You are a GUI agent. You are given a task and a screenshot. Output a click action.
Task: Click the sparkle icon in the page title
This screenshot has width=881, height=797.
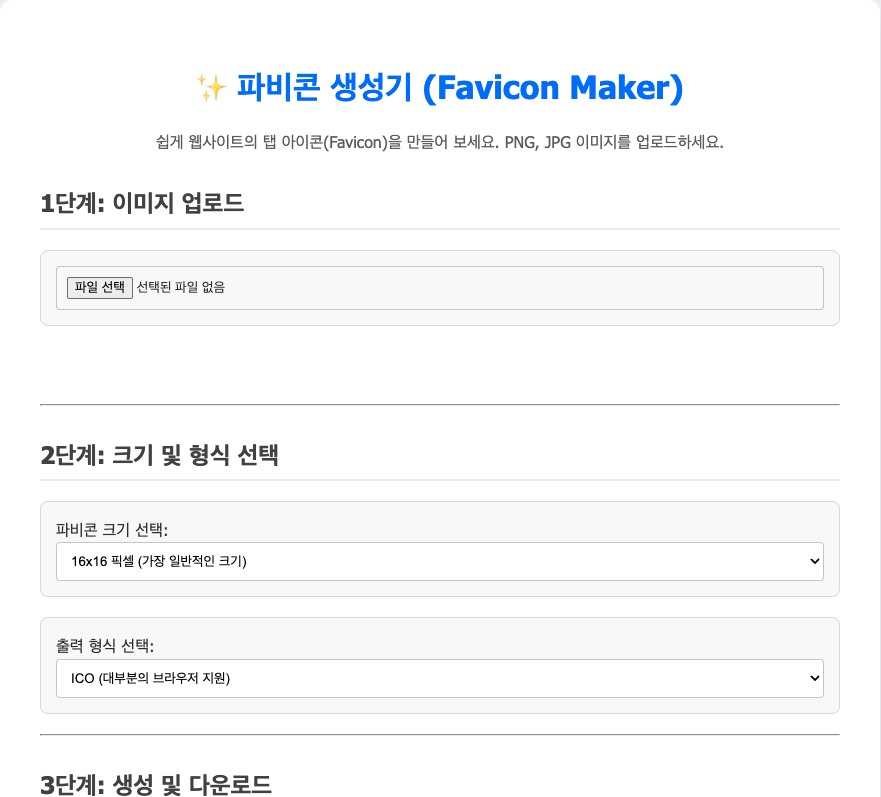coord(213,88)
